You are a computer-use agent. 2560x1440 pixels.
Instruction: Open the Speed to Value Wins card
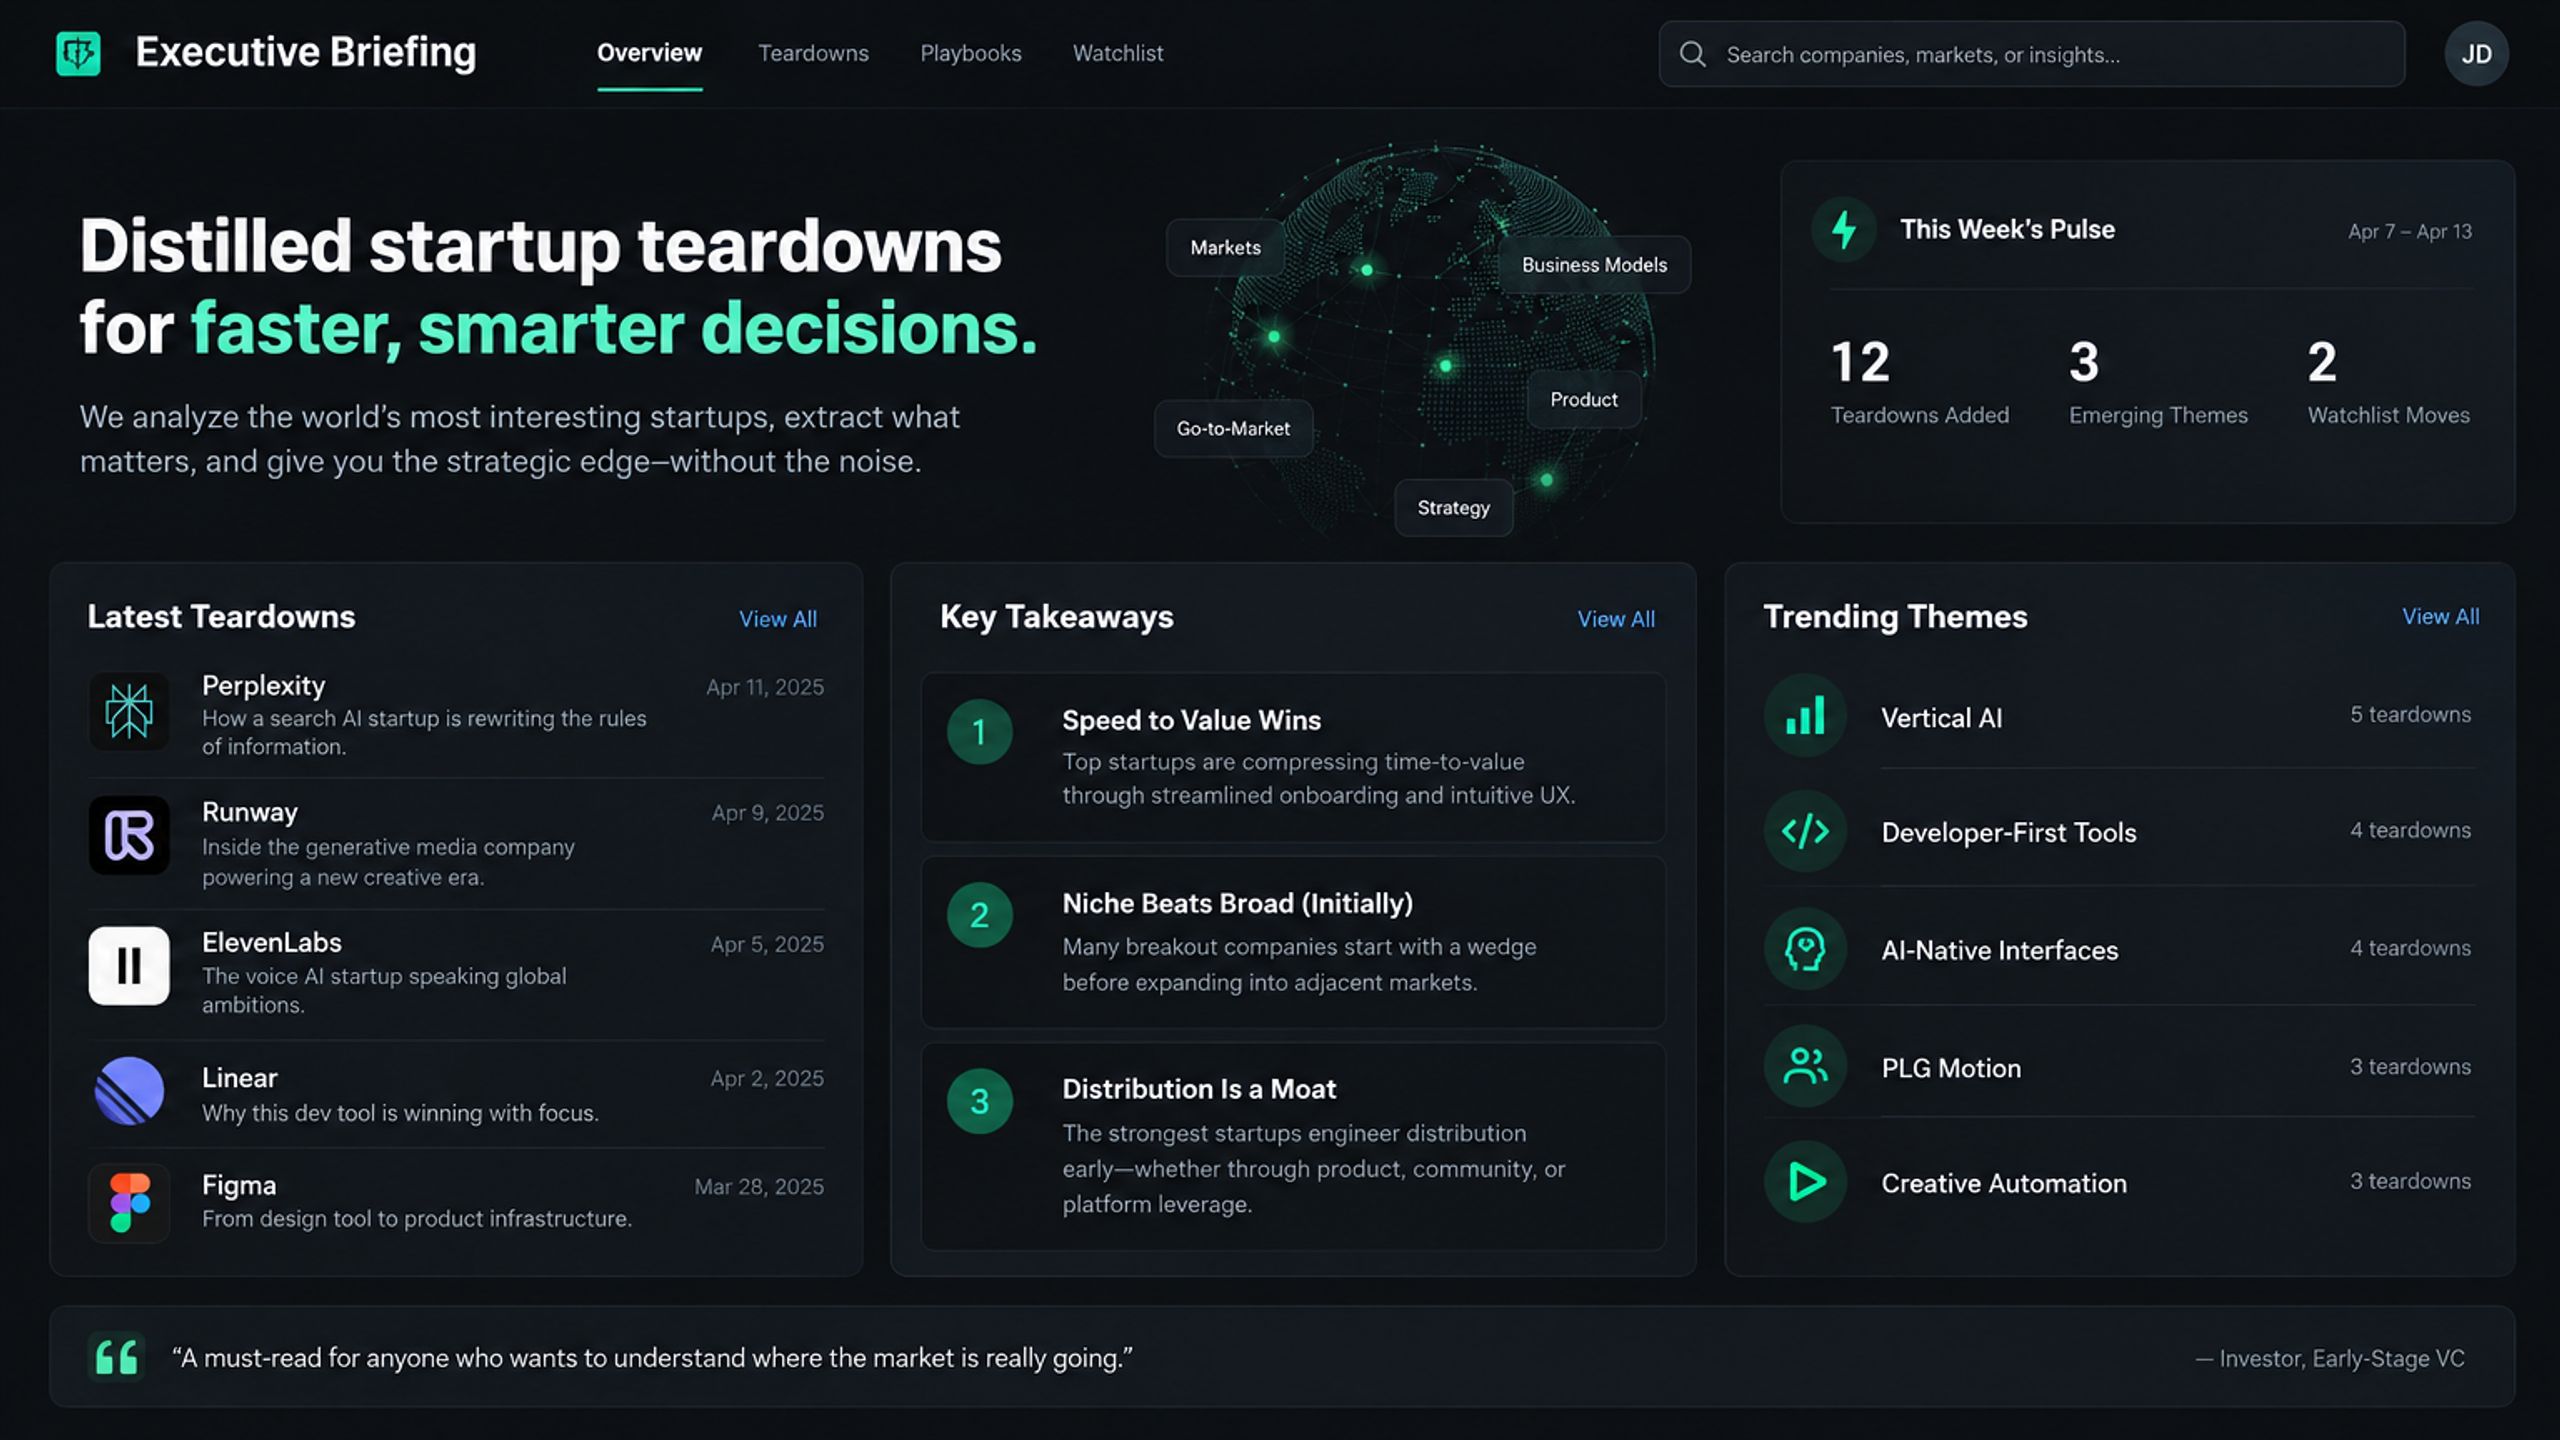1293,757
